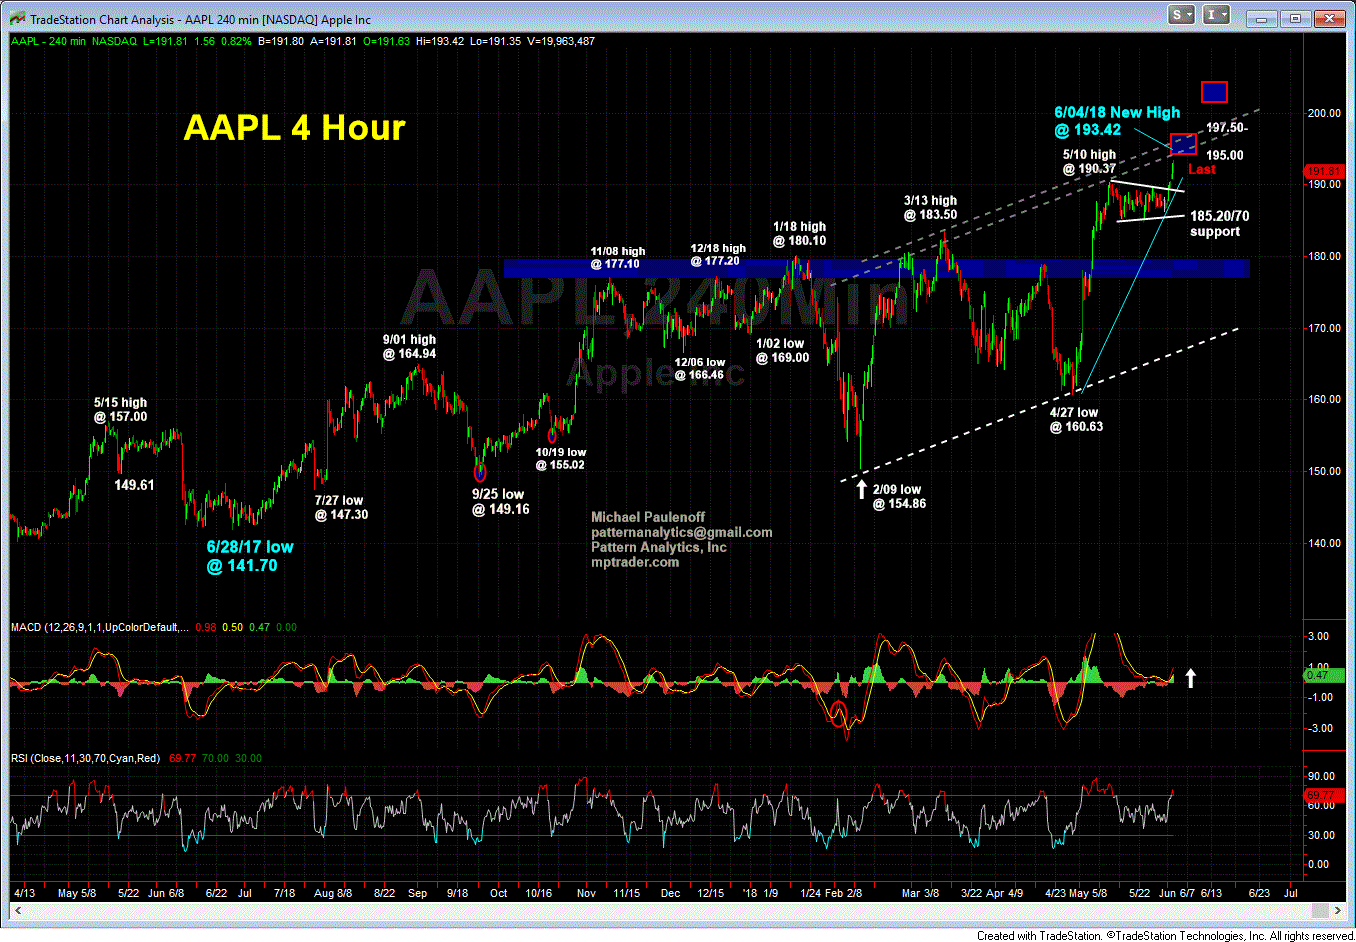This screenshot has width=1356, height=942.
Task: Click the horizontal scrollbar right arrow
Action: [x=1338, y=910]
